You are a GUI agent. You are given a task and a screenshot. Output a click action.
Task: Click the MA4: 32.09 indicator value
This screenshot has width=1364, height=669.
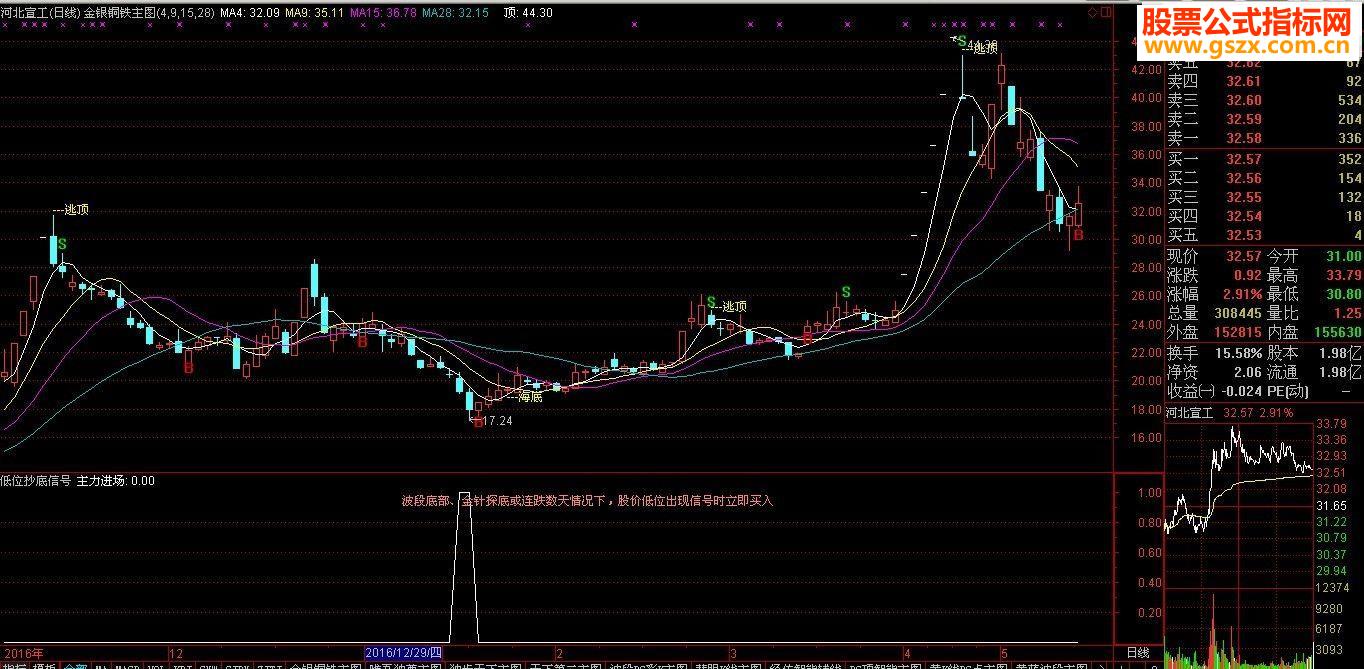click(250, 13)
